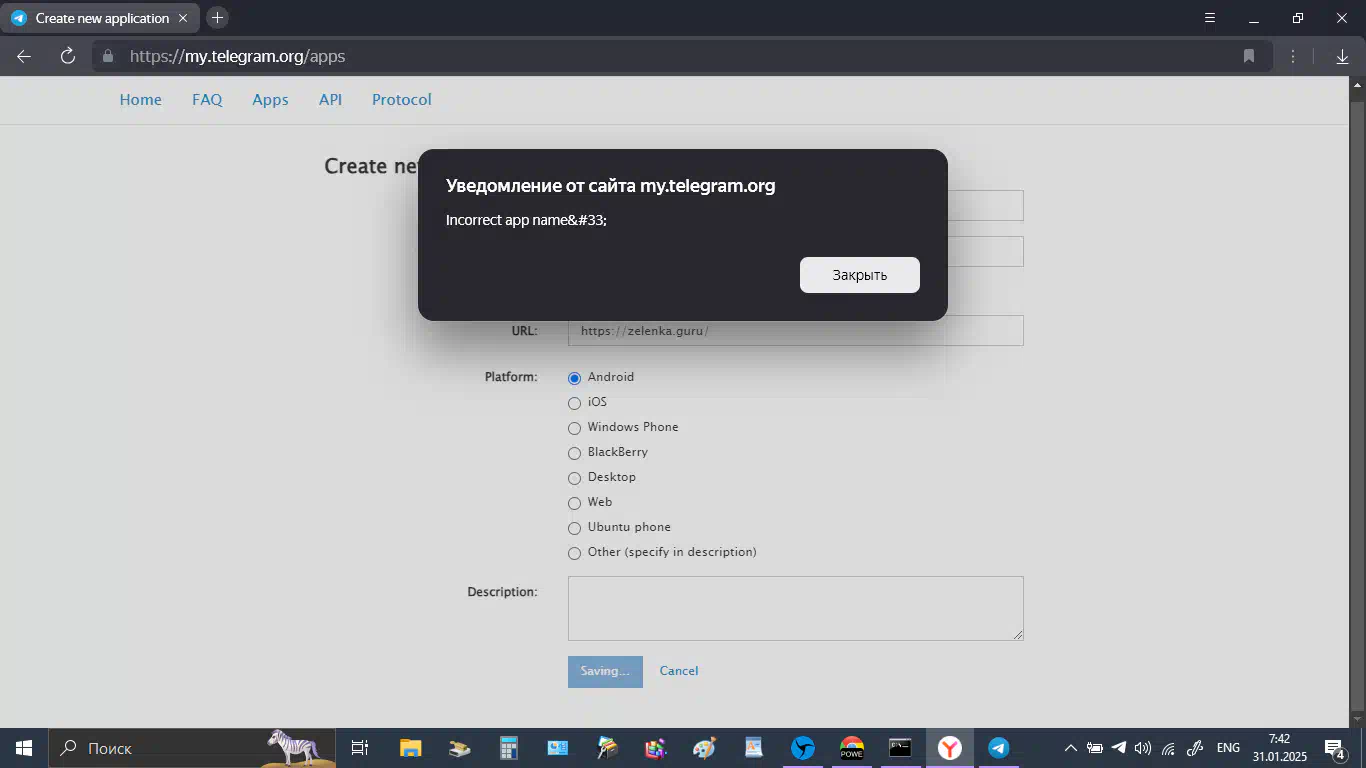Viewport: 1366px width, 768px height.
Task: Switch ENG input language indicator
Action: [x=1228, y=748]
